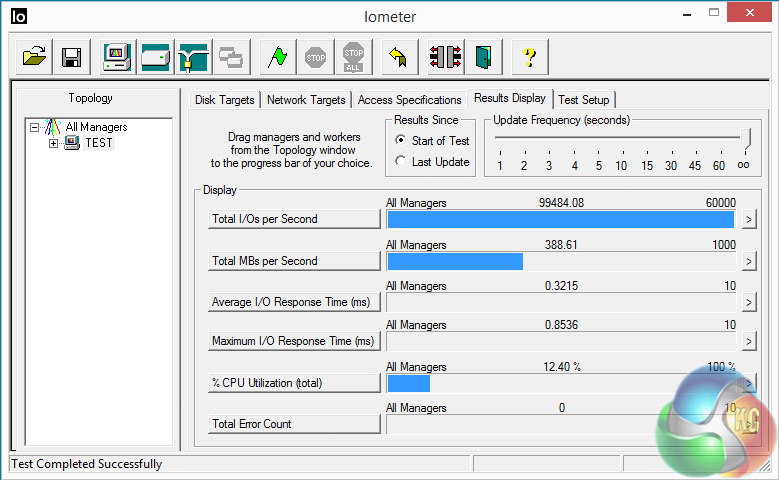Reset workers yellow arrow icon
The height and width of the screenshot is (480, 779).
point(399,57)
